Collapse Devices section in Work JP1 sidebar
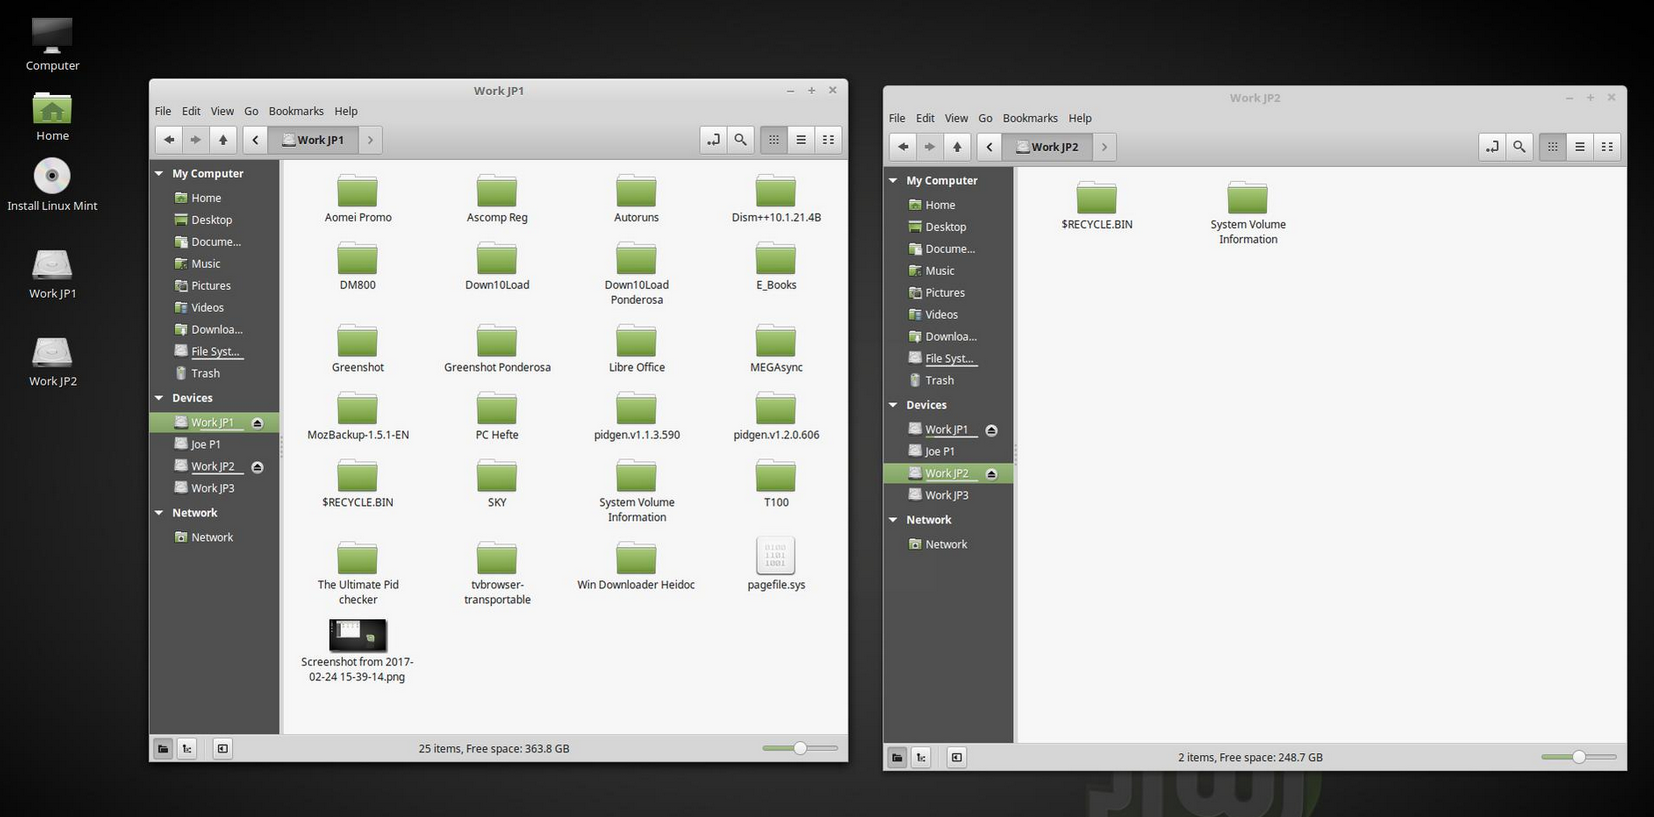 (159, 398)
